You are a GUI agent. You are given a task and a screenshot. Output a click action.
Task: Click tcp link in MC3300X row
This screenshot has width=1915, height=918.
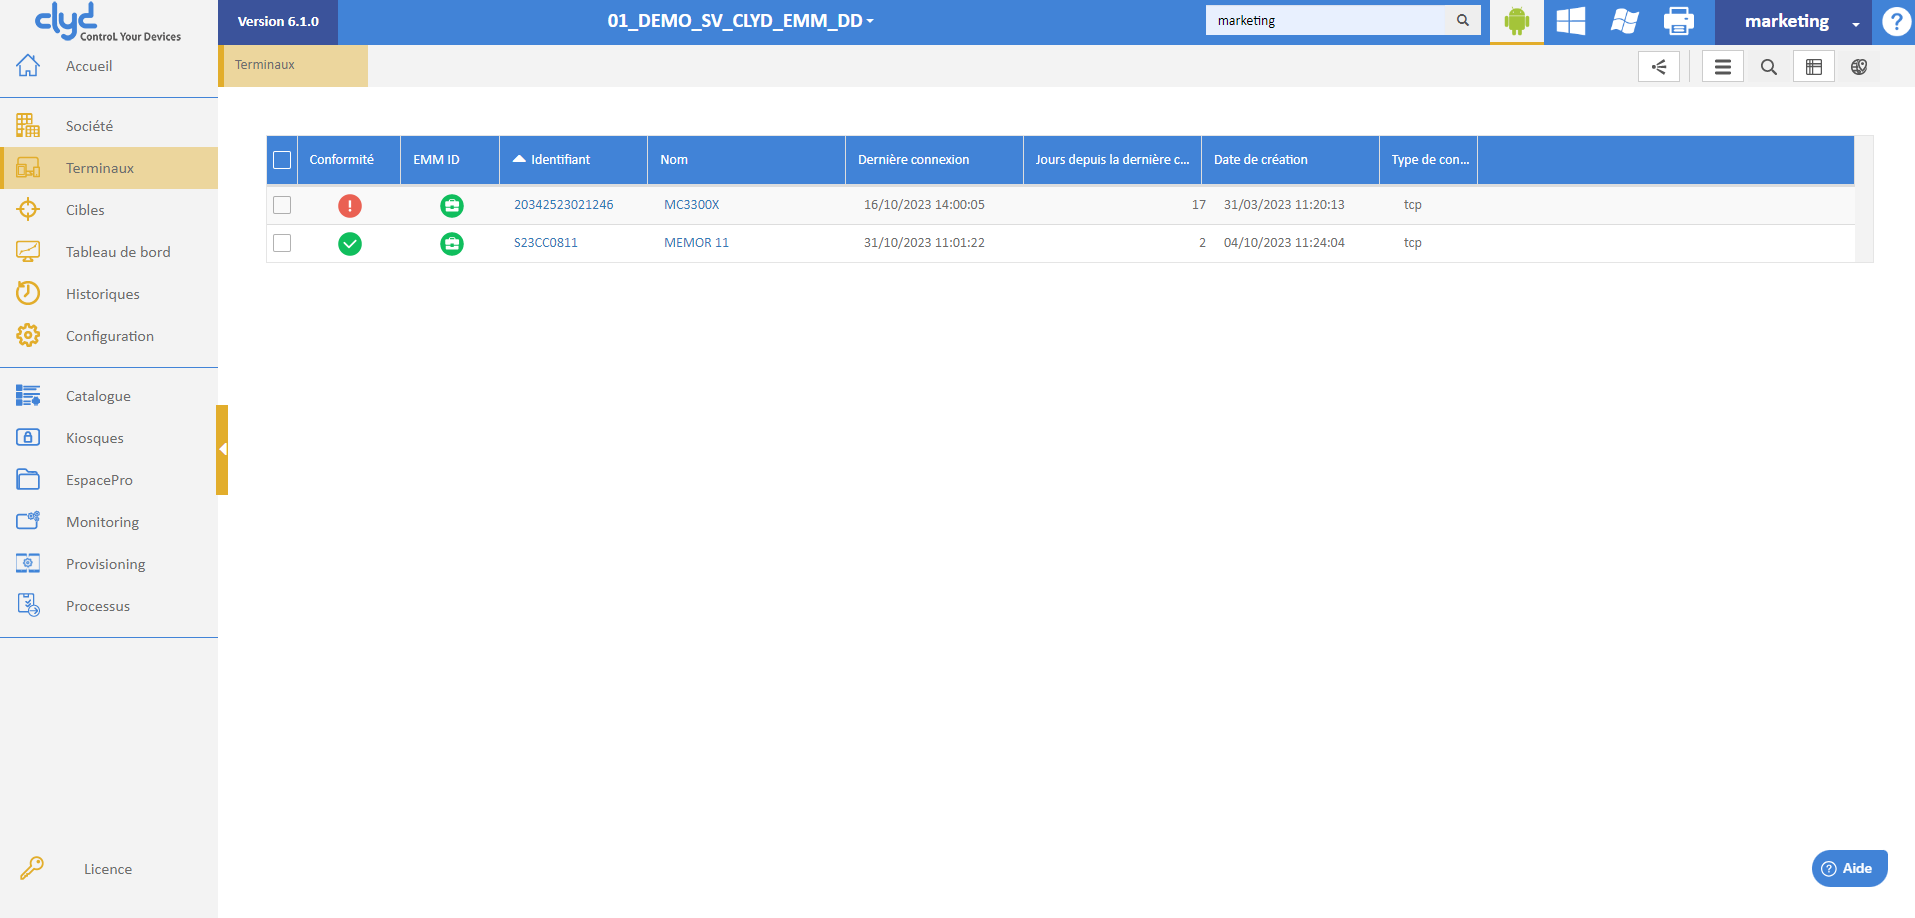[x=1413, y=205]
